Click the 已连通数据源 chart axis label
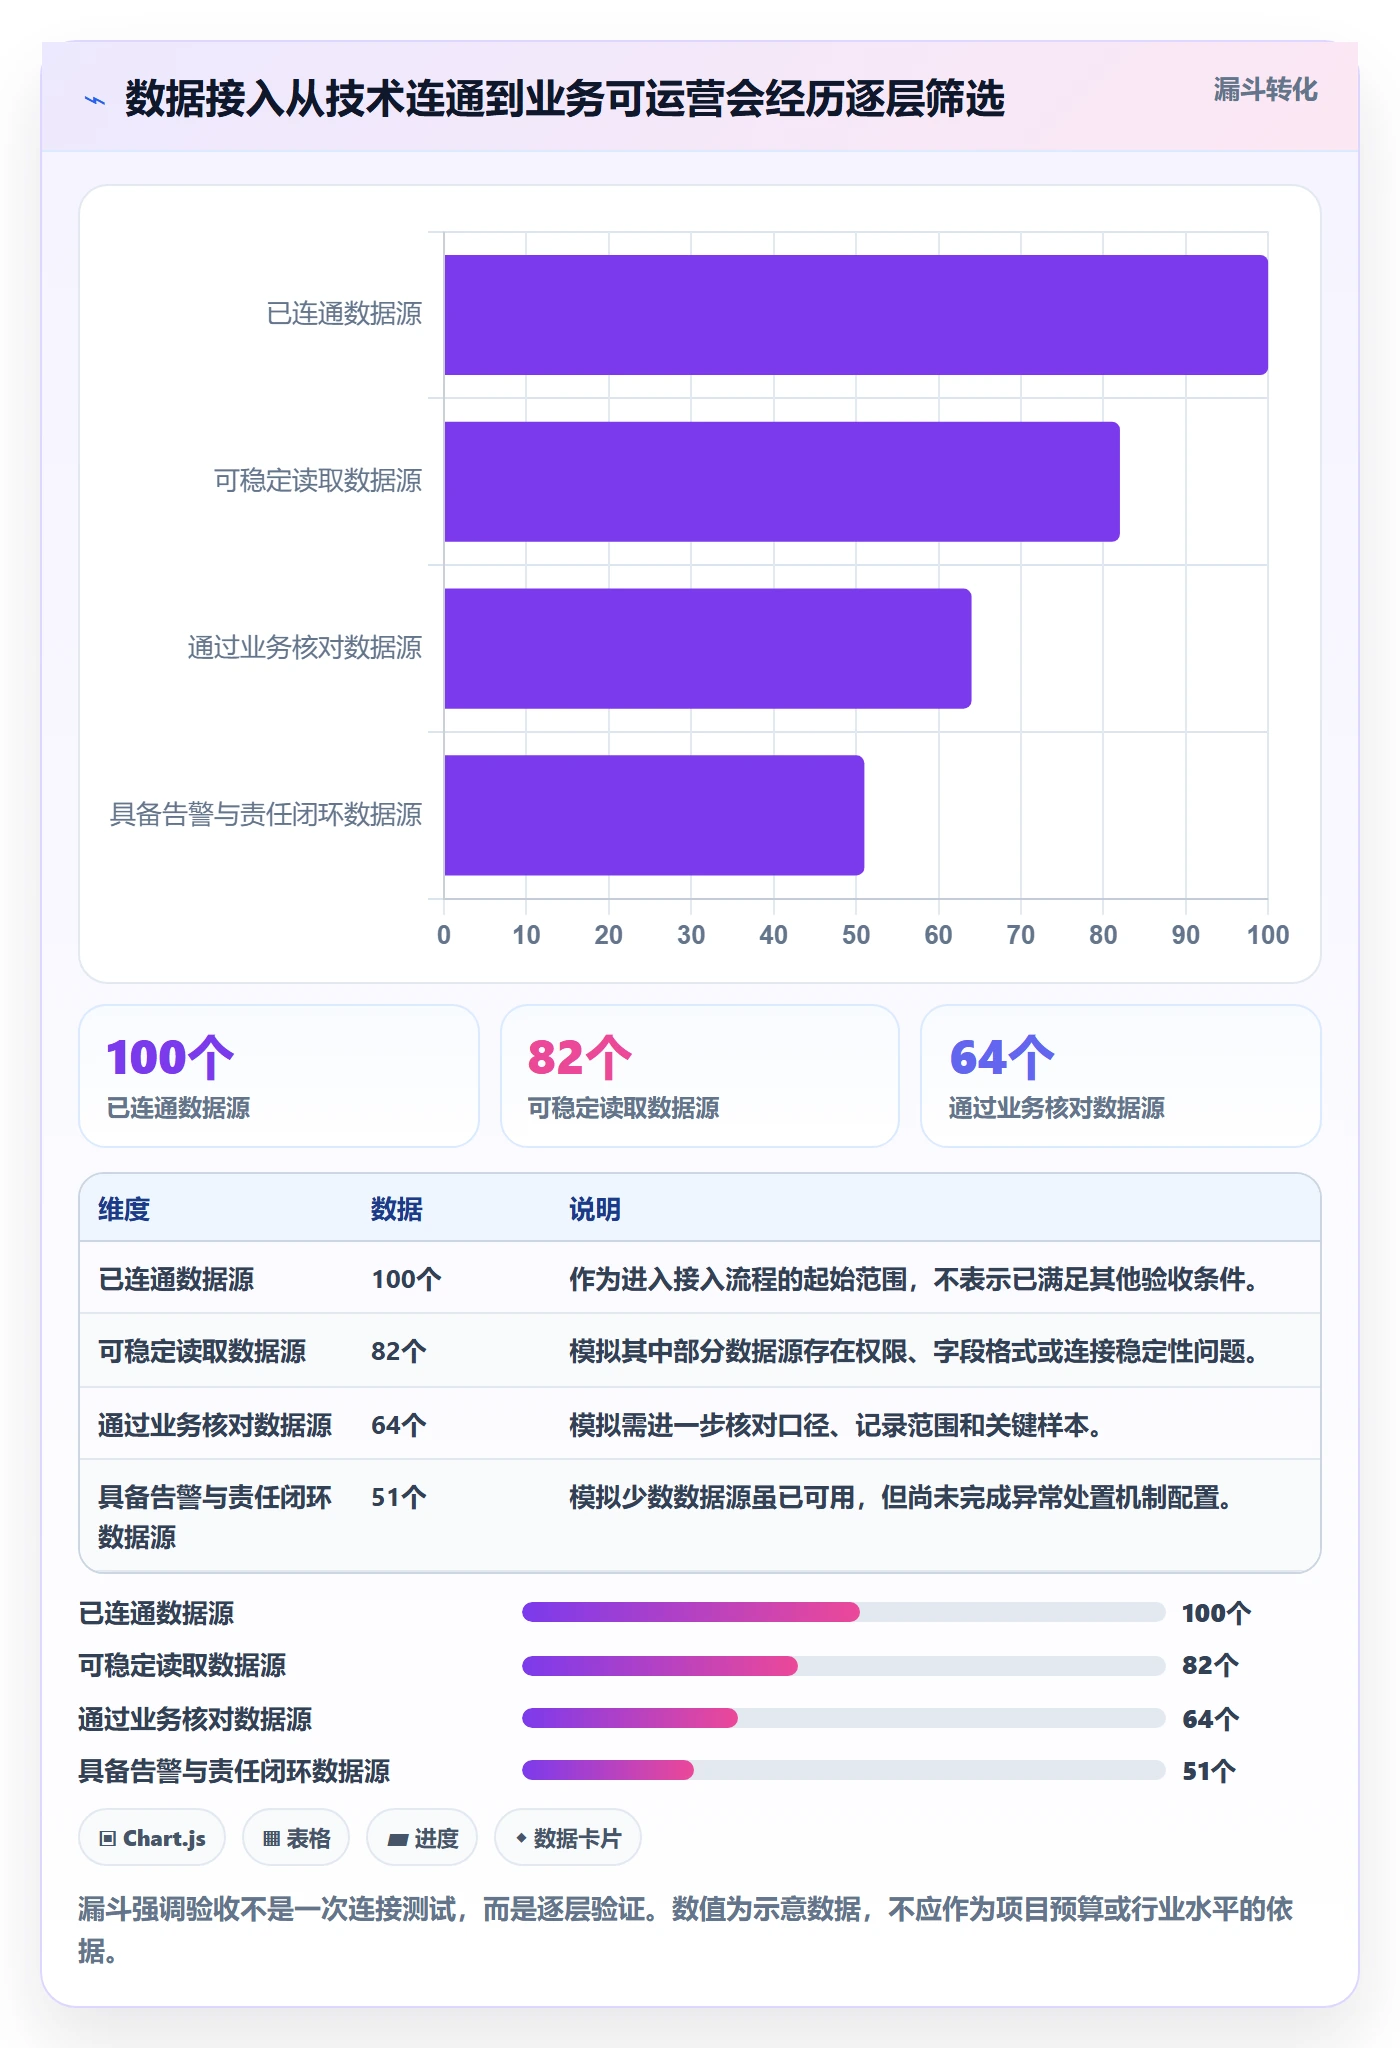The height and width of the screenshot is (2048, 1400). pyautogui.click(x=344, y=314)
